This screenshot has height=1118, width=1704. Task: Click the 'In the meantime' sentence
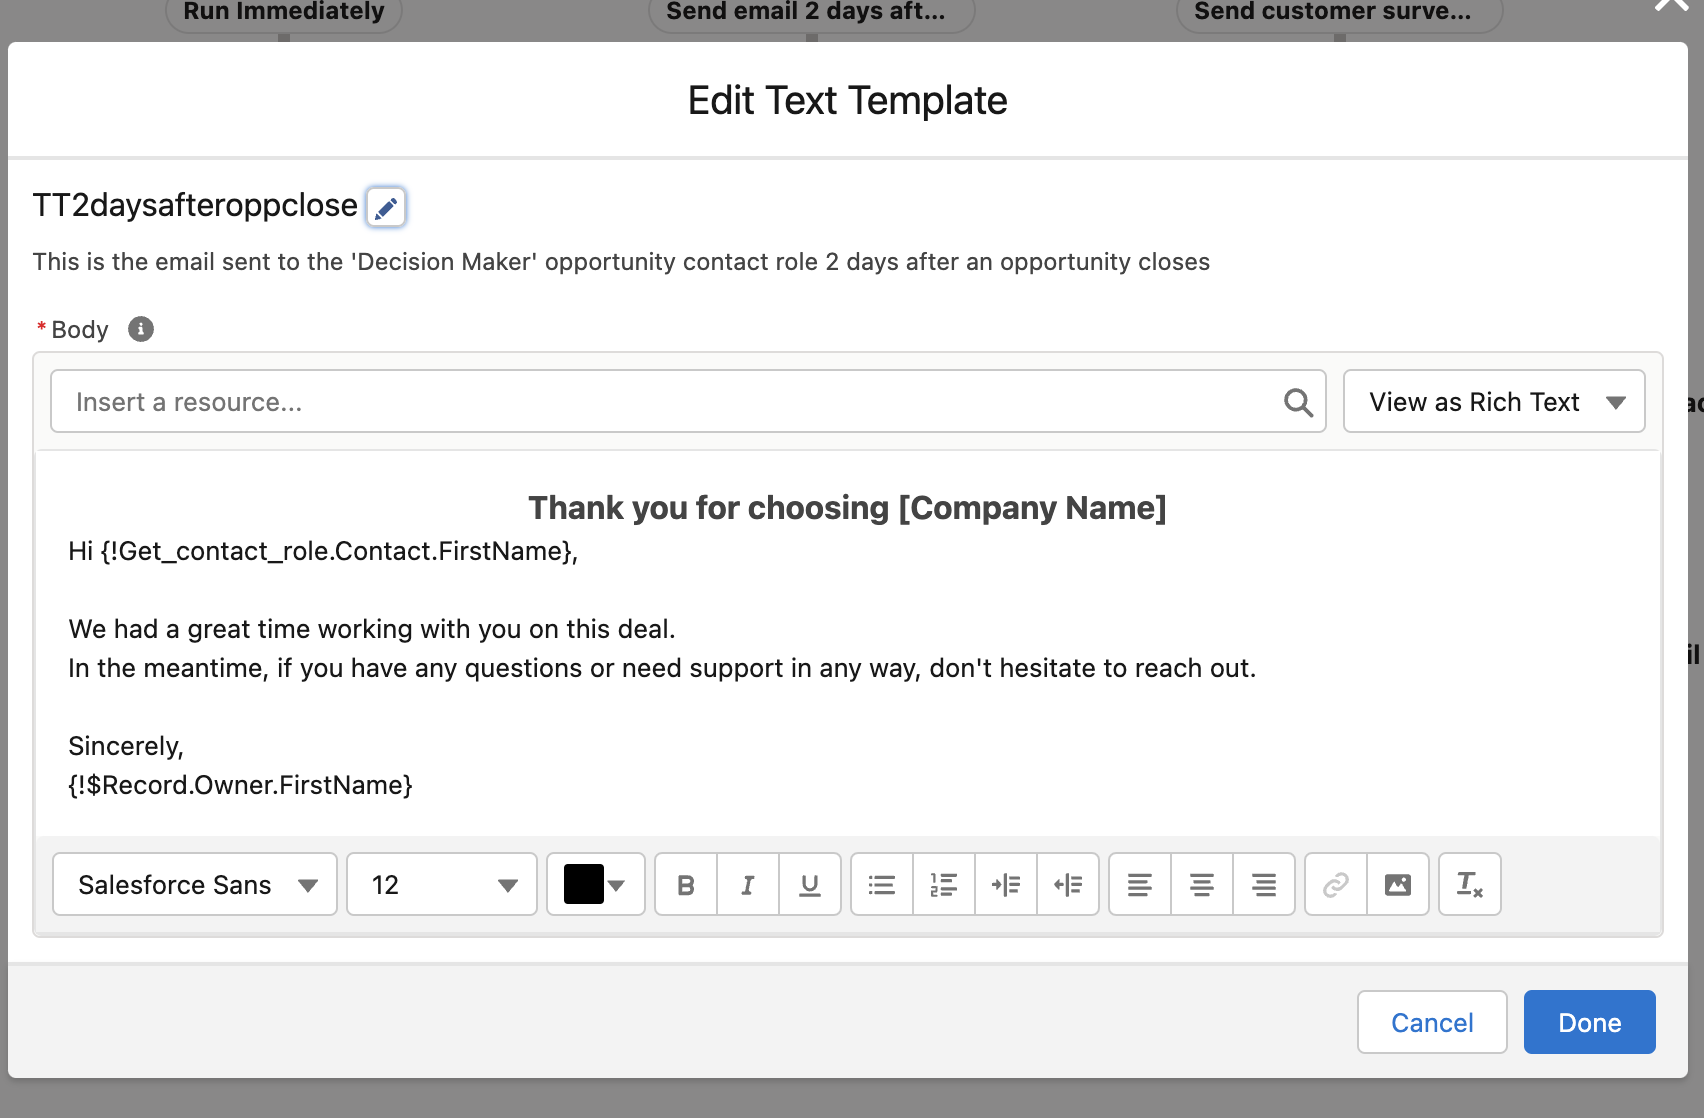[662, 668]
